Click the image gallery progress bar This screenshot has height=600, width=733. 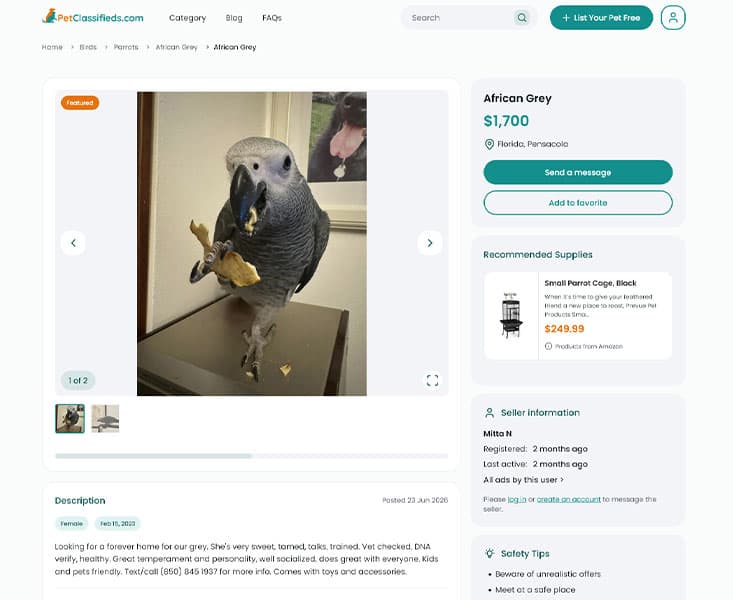point(252,455)
